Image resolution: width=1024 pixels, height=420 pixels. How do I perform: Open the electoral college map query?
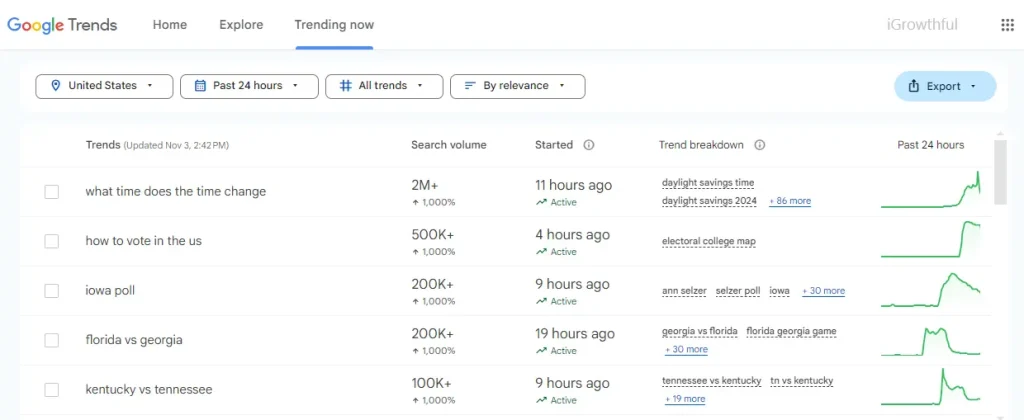(709, 242)
